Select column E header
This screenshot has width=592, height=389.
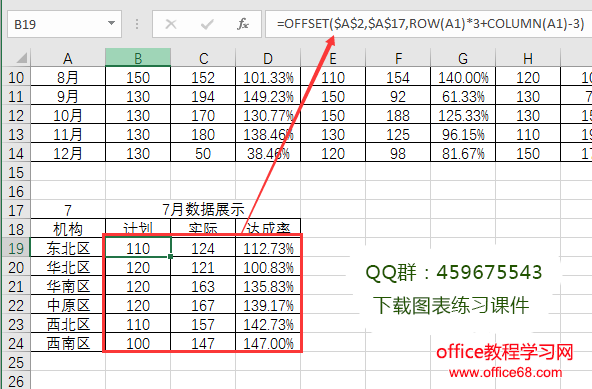333,58
